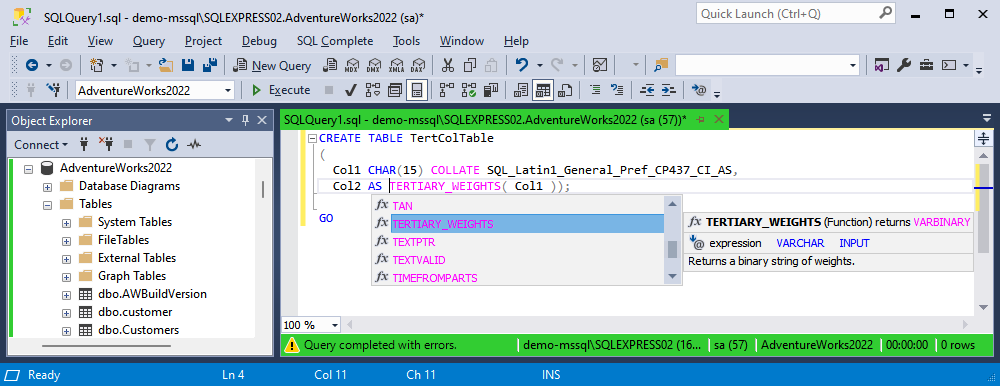Toggle Include Actual Execution Plan
Screen dimensions: 1000x386
click(446, 90)
